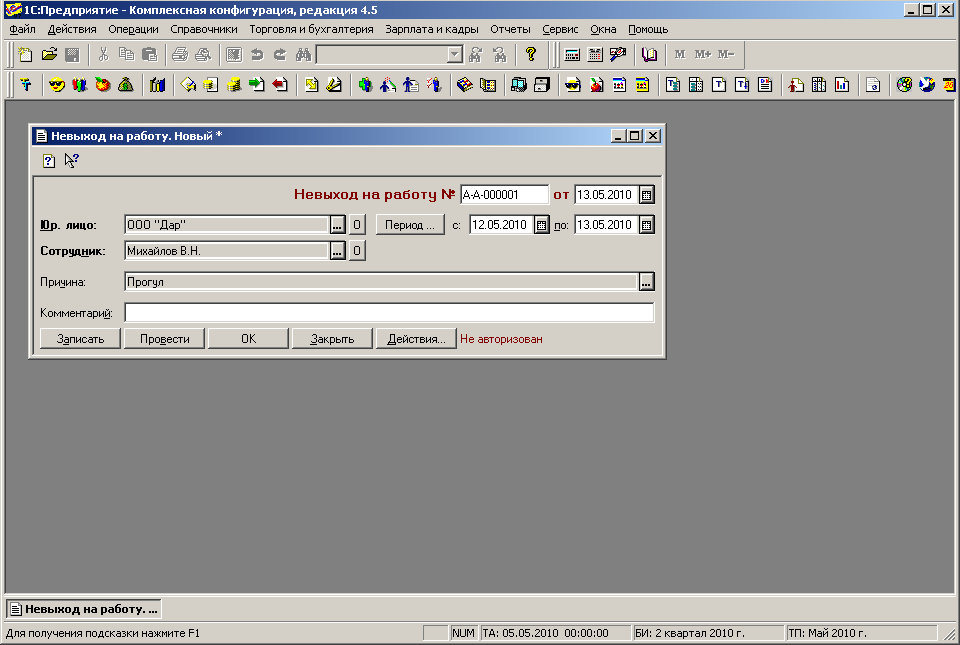Click the Период ... button
Screen dimensions: 960x645
pyautogui.click(x=410, y=225)
